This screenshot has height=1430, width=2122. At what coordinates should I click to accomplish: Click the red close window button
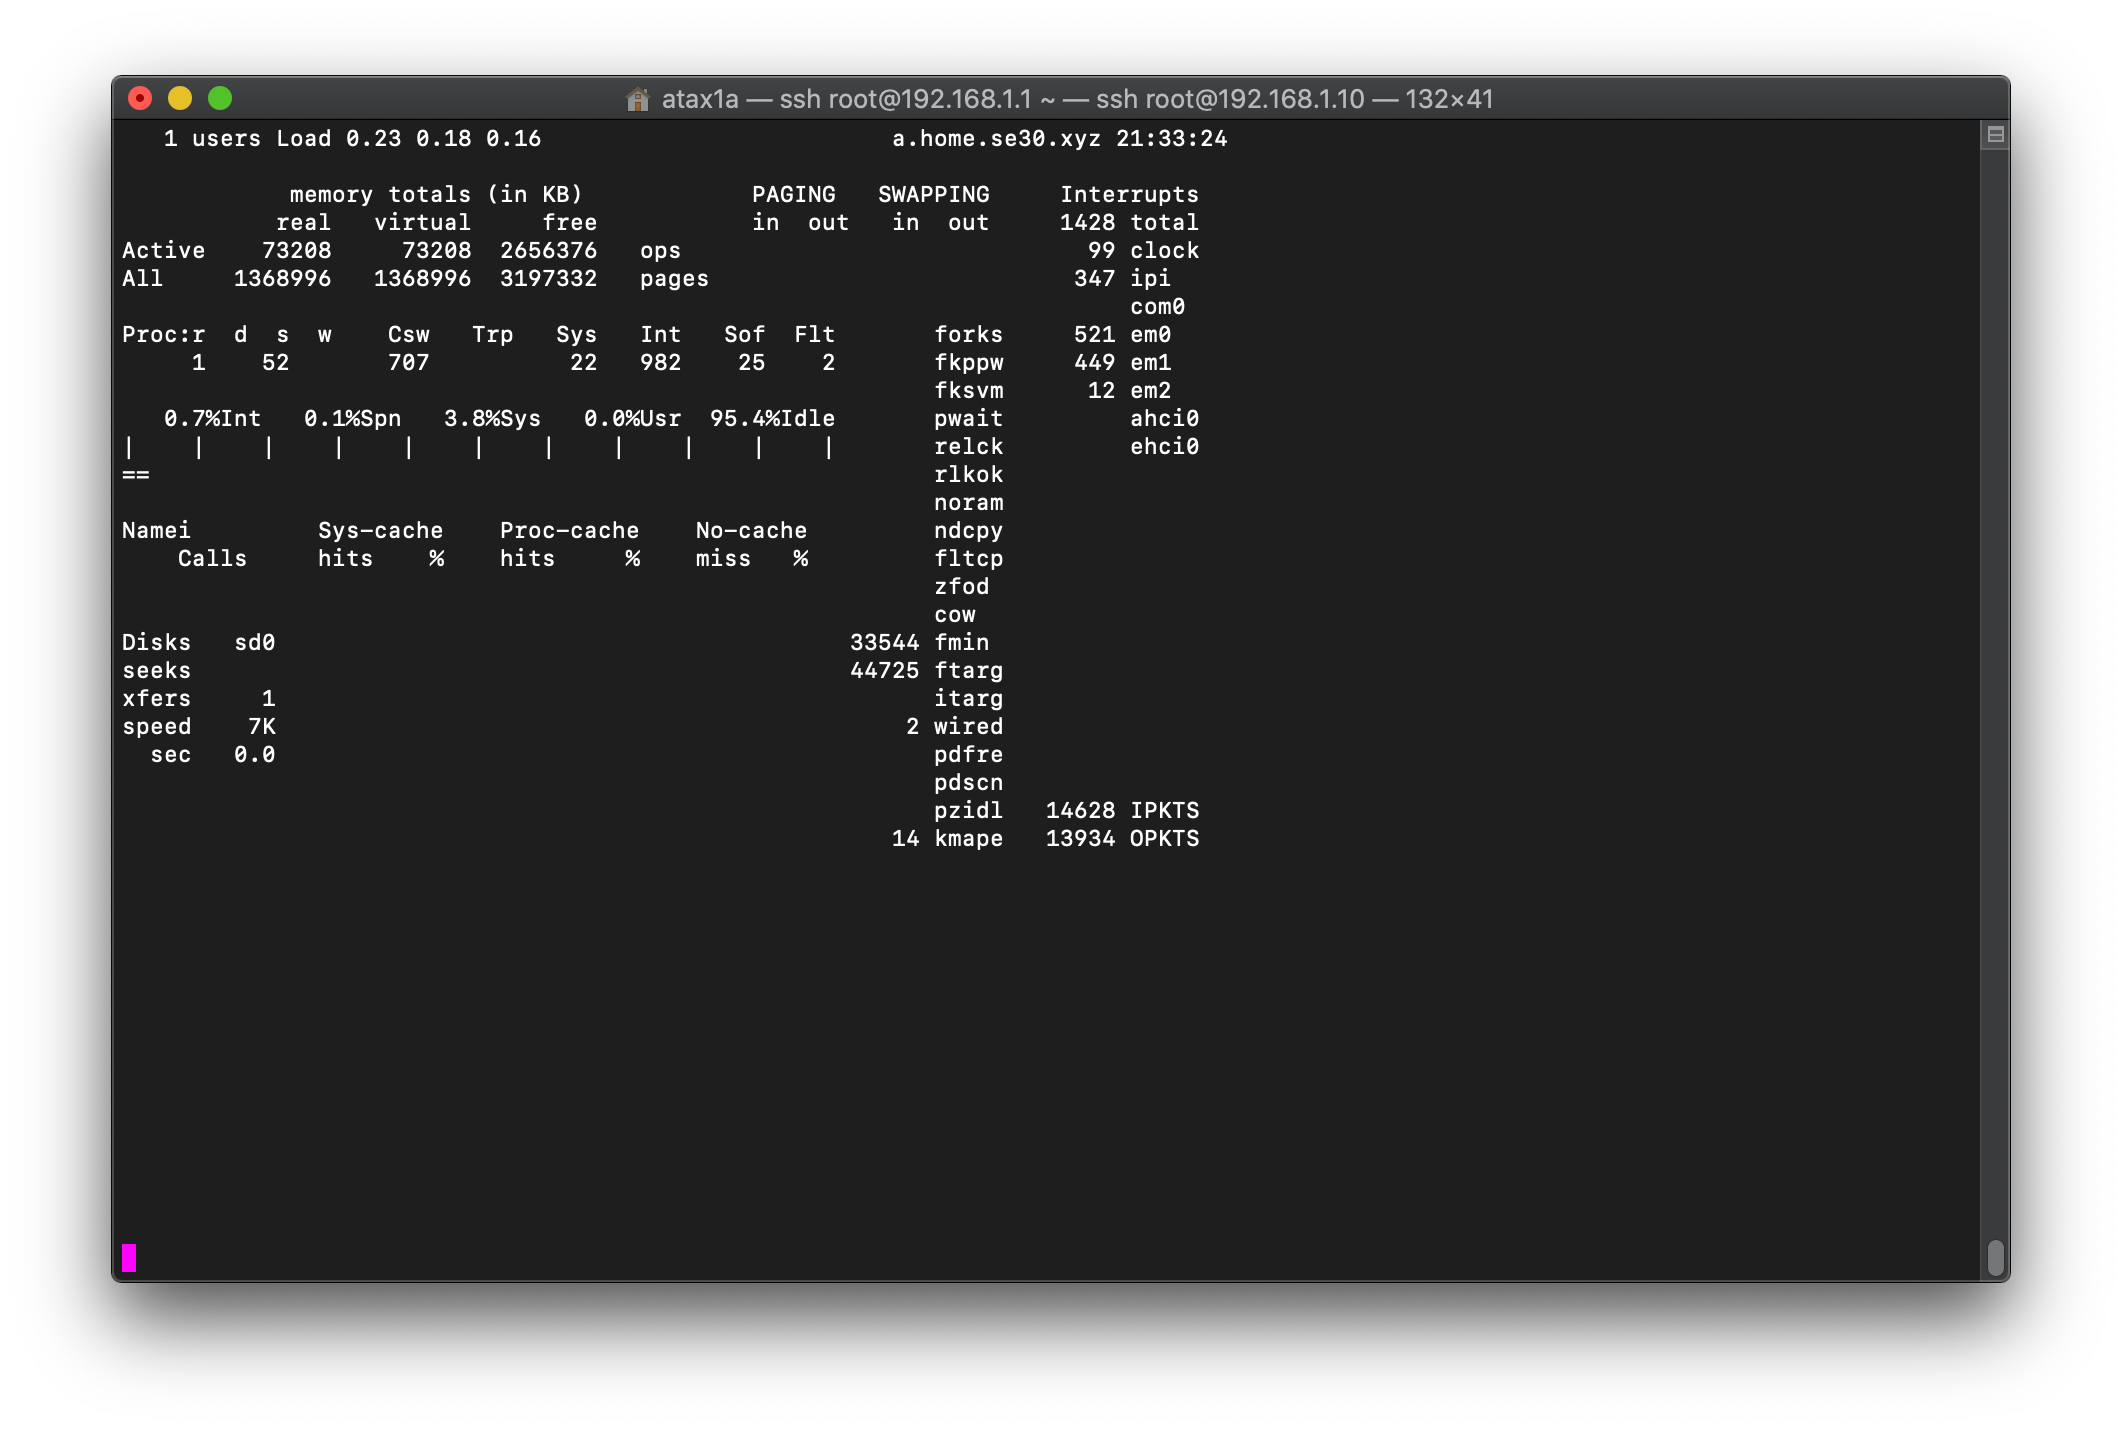click(x=140, y=98)
